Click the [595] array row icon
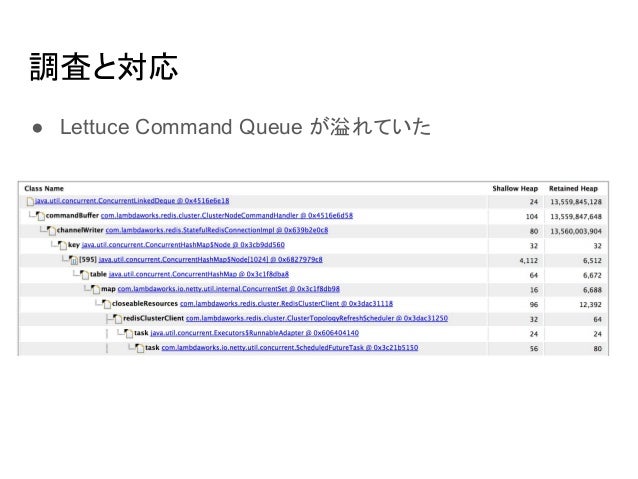This screenshot has width=638, height=479. click(73, 260)
